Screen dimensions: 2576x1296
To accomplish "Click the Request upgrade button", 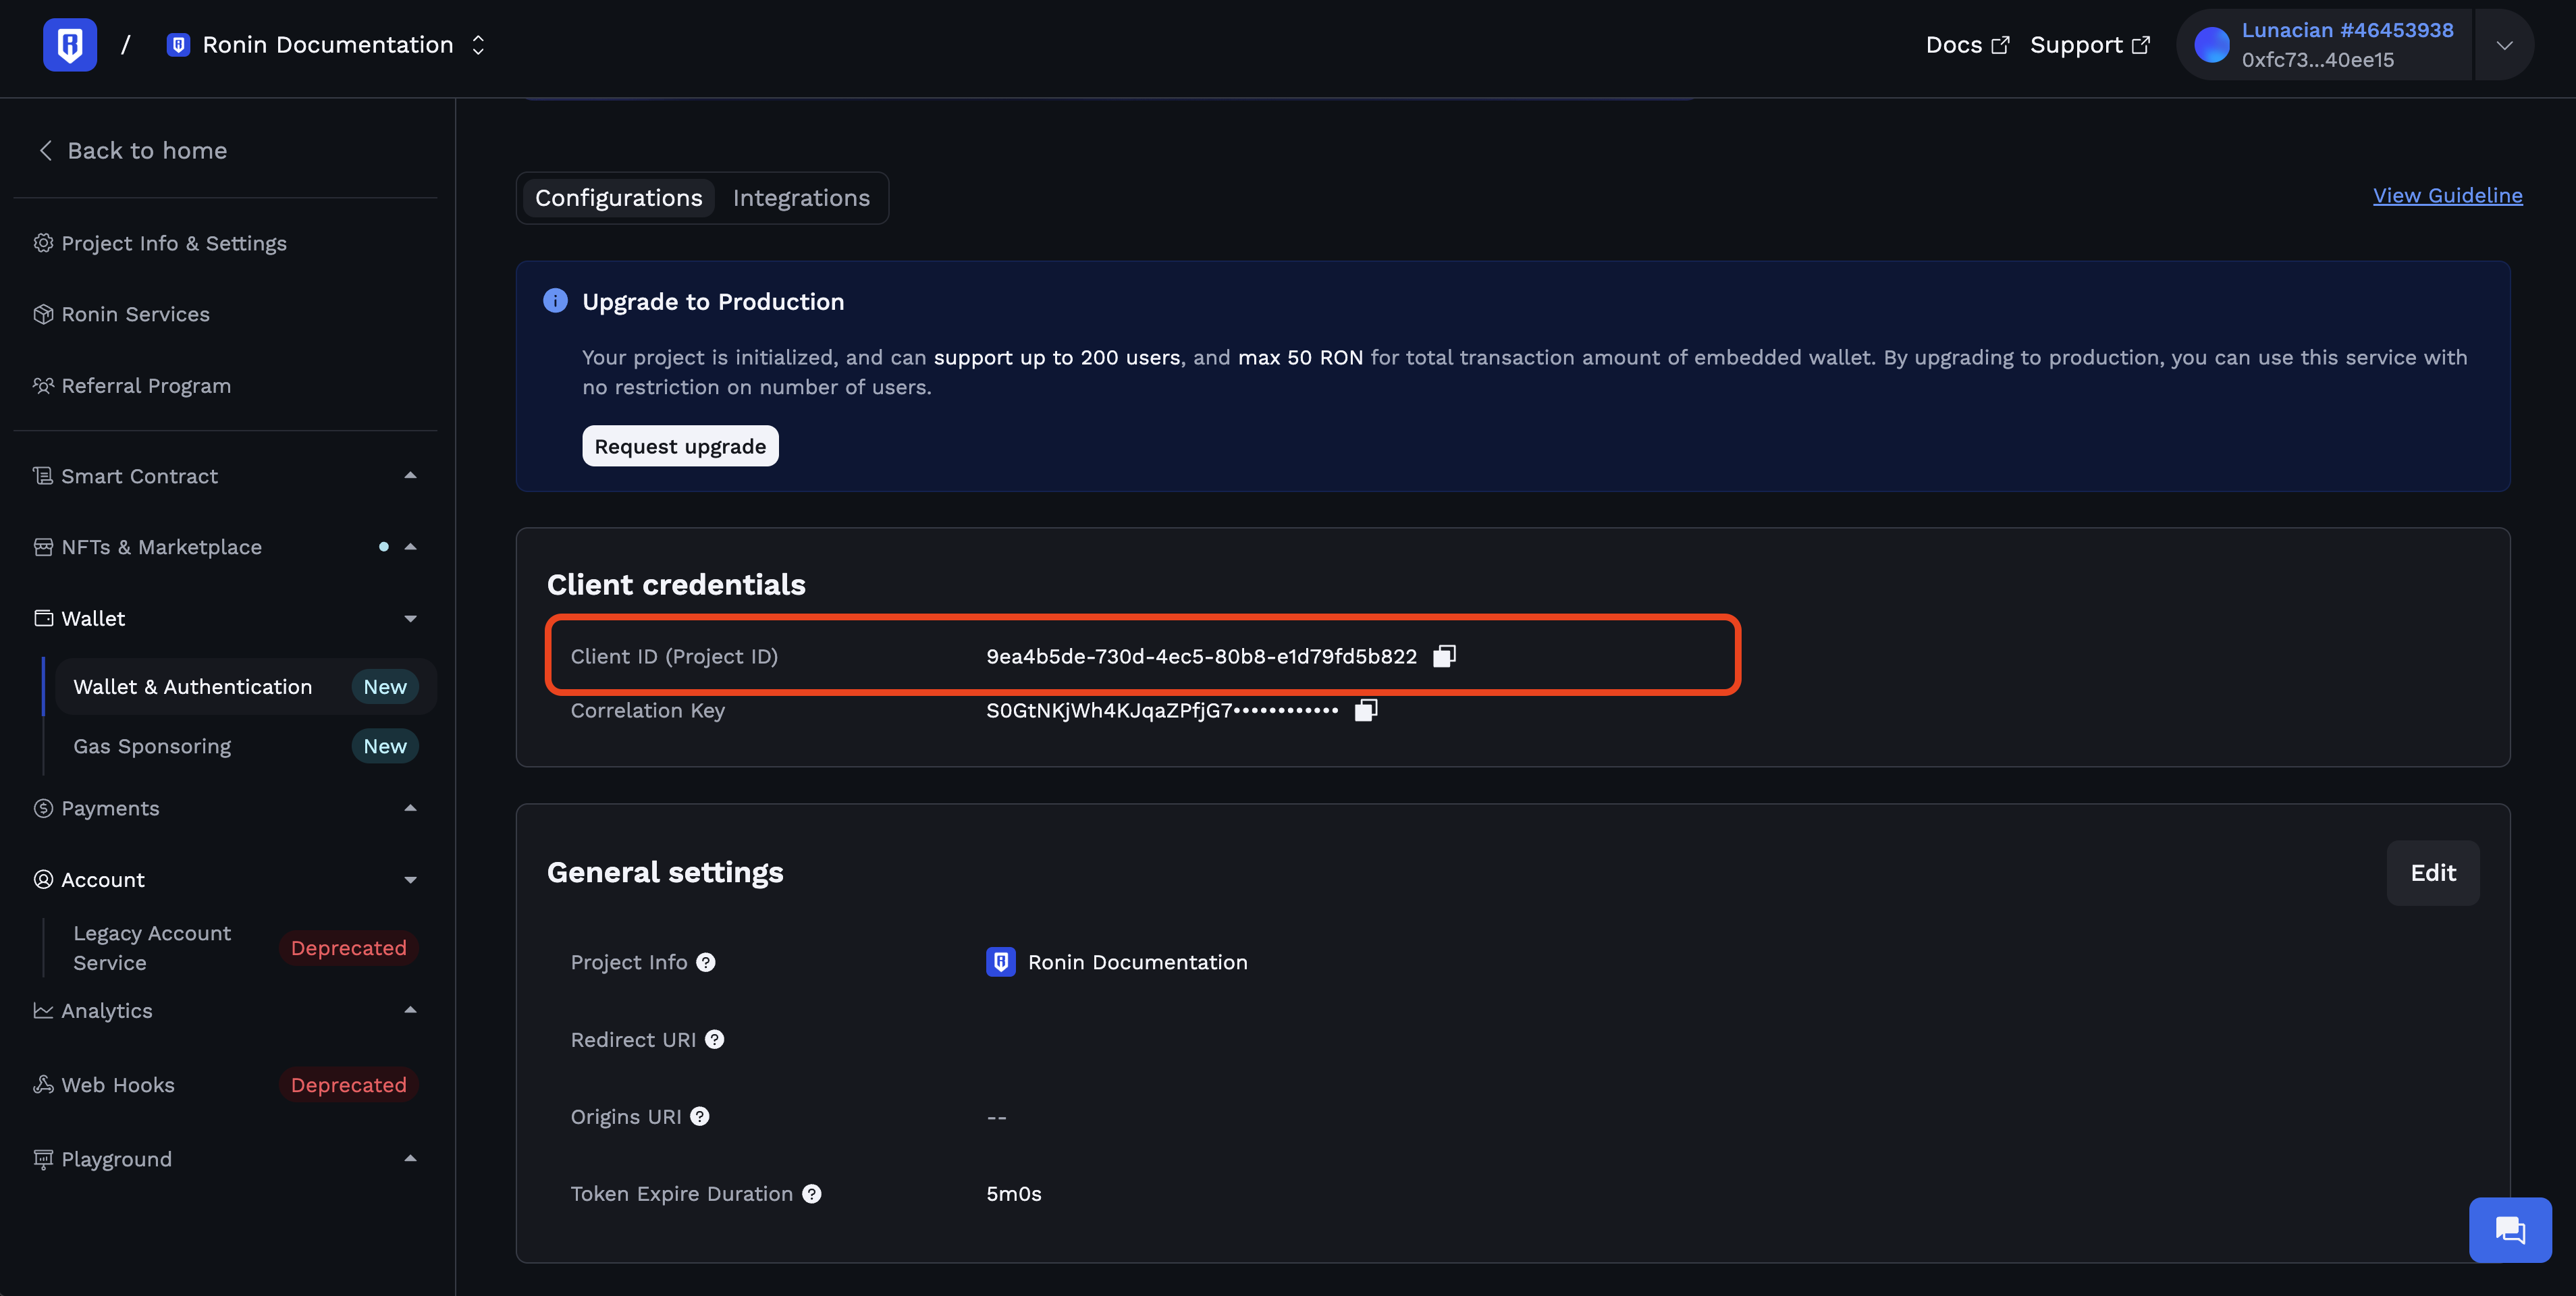I will pos(680,446).
